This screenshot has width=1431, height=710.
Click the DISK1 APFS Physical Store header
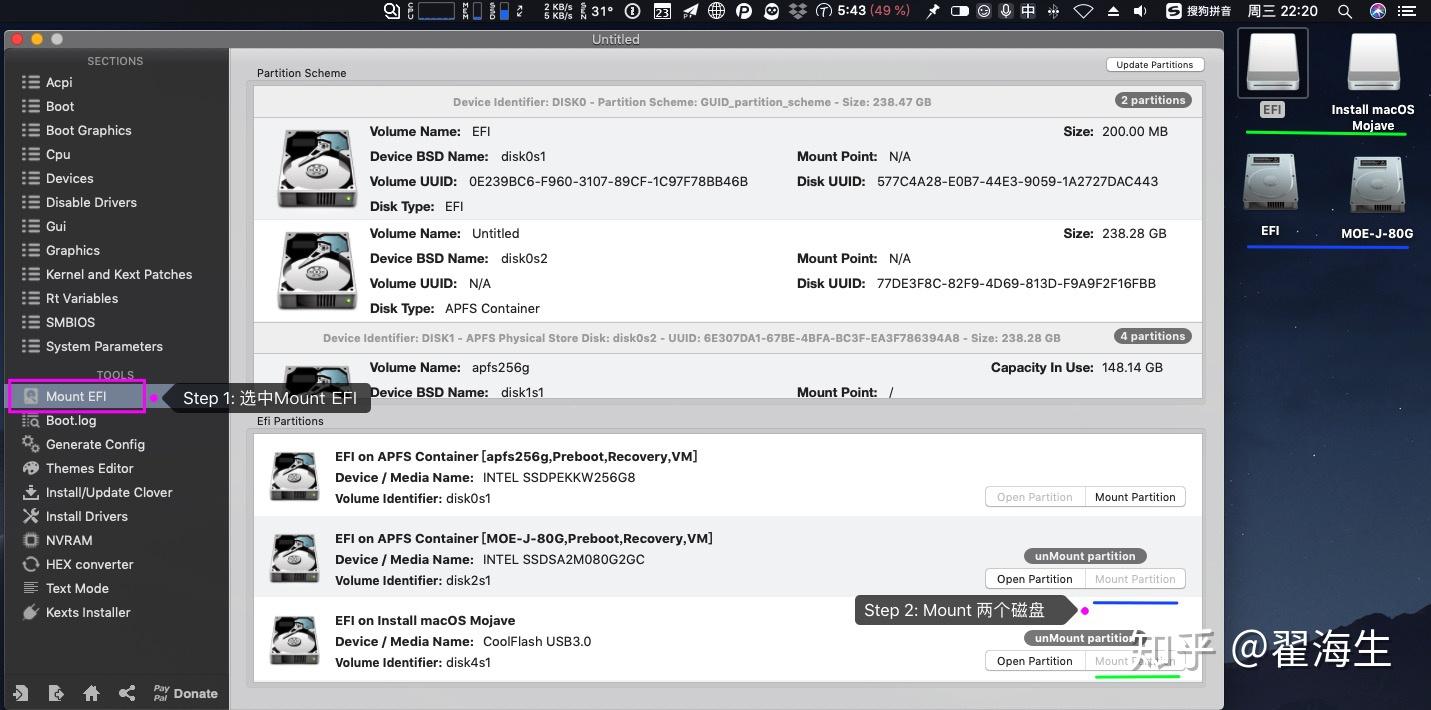coord(692,338)
